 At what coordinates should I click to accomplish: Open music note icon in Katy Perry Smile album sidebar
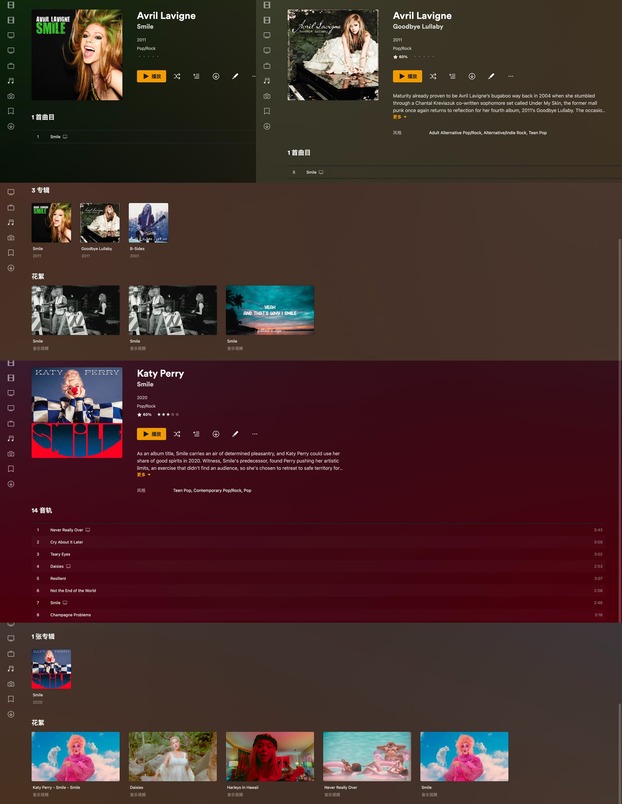point(11,438)
